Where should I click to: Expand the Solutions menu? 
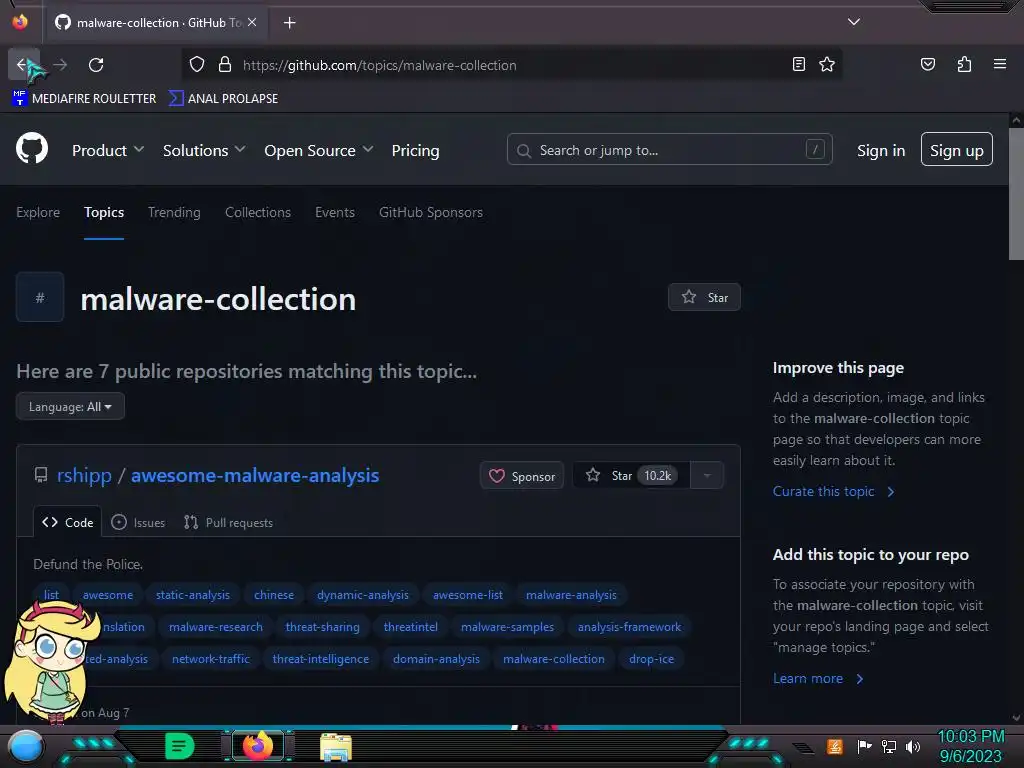click(204, 150)
